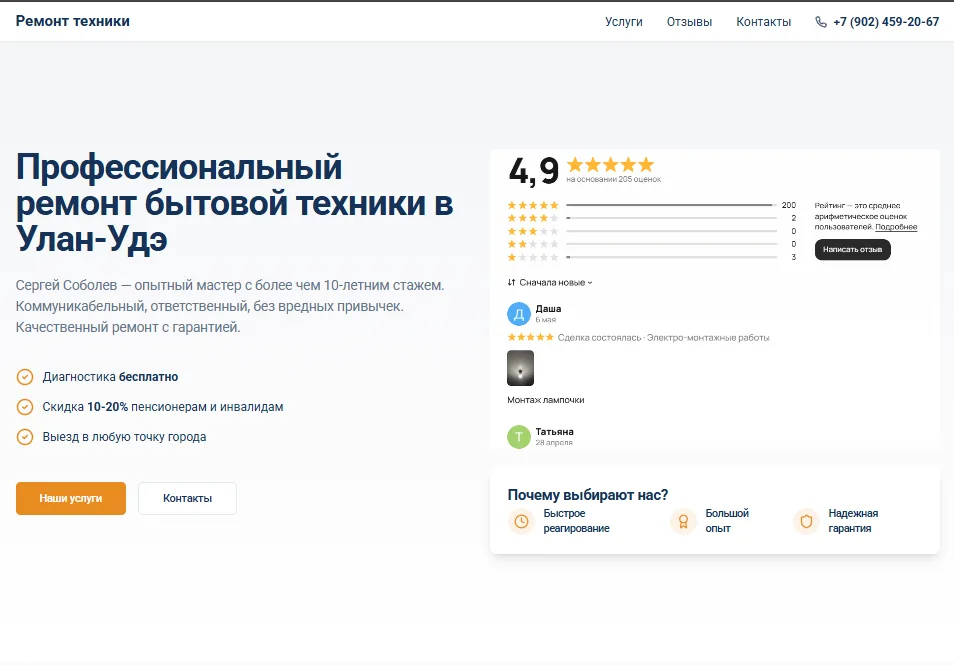Click the Написать отзыв button
Image resolution: width=954 pixels, height=665 pixels.
click(x=852, y=249)
